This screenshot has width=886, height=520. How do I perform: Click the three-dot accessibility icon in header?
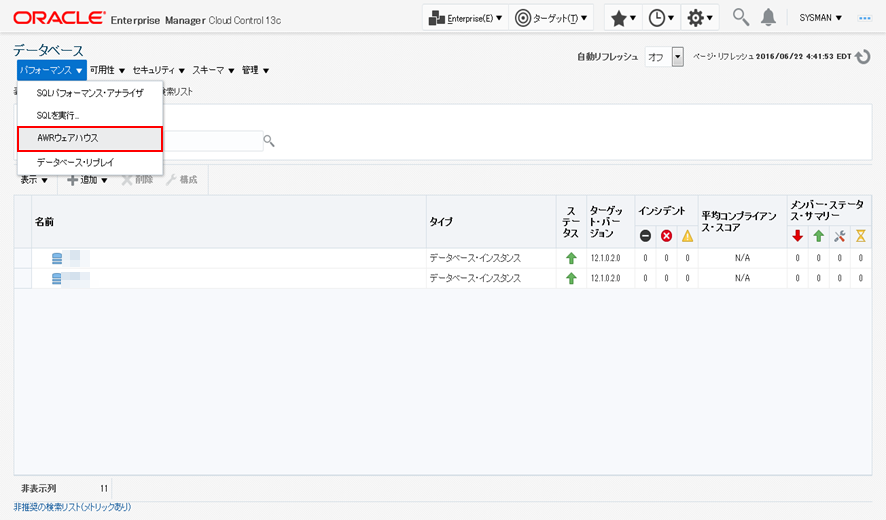coord(866,18)
